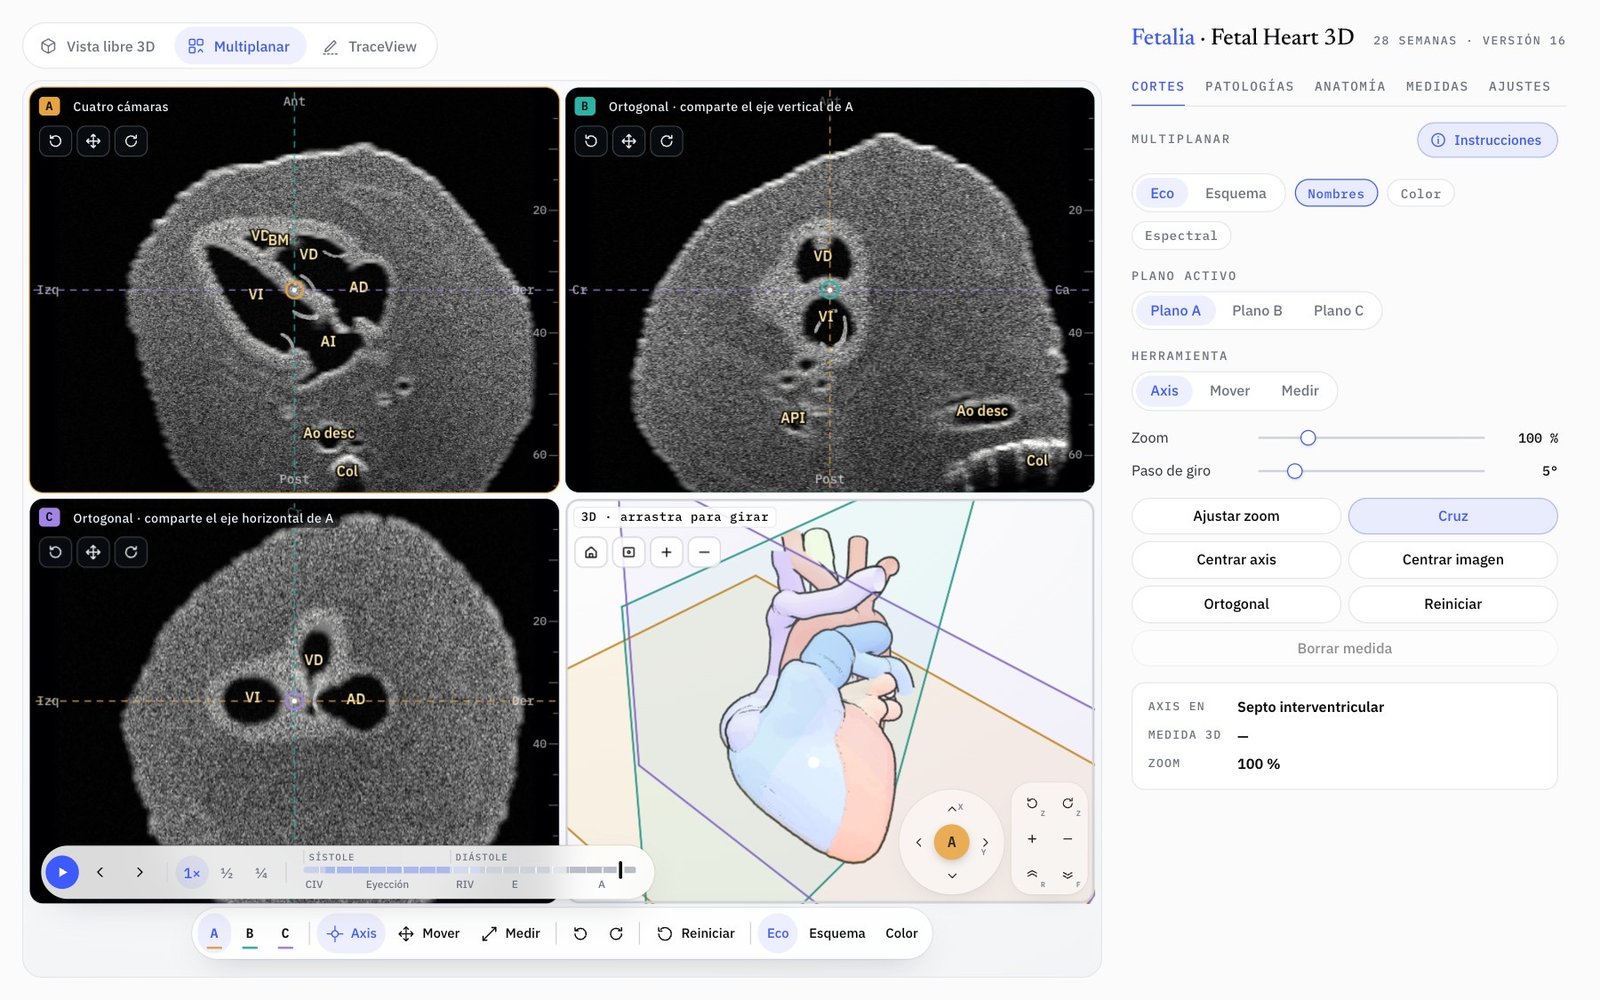
Task: Click the counterclockwise Z rotation icon on pad
Action: pos(1033,804)
